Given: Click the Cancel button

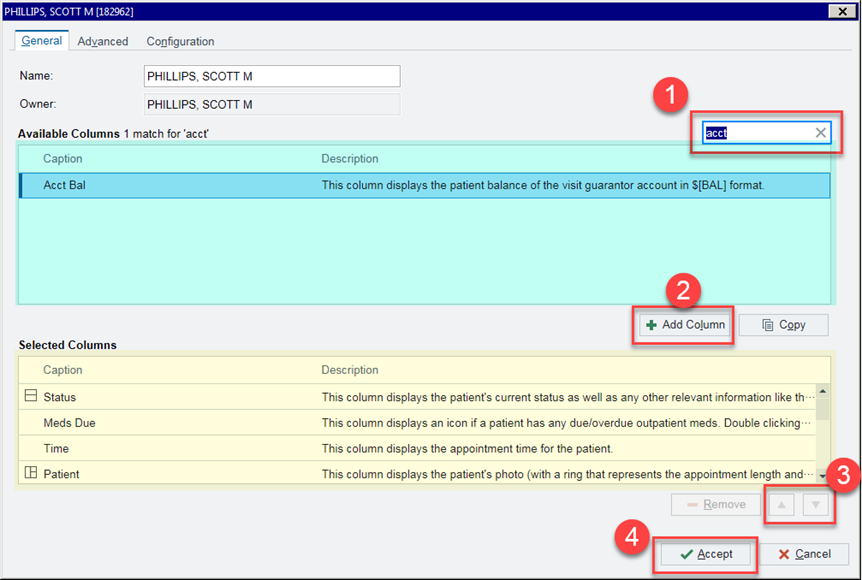Looking at the screenshot, I should [x=804, y=554].
